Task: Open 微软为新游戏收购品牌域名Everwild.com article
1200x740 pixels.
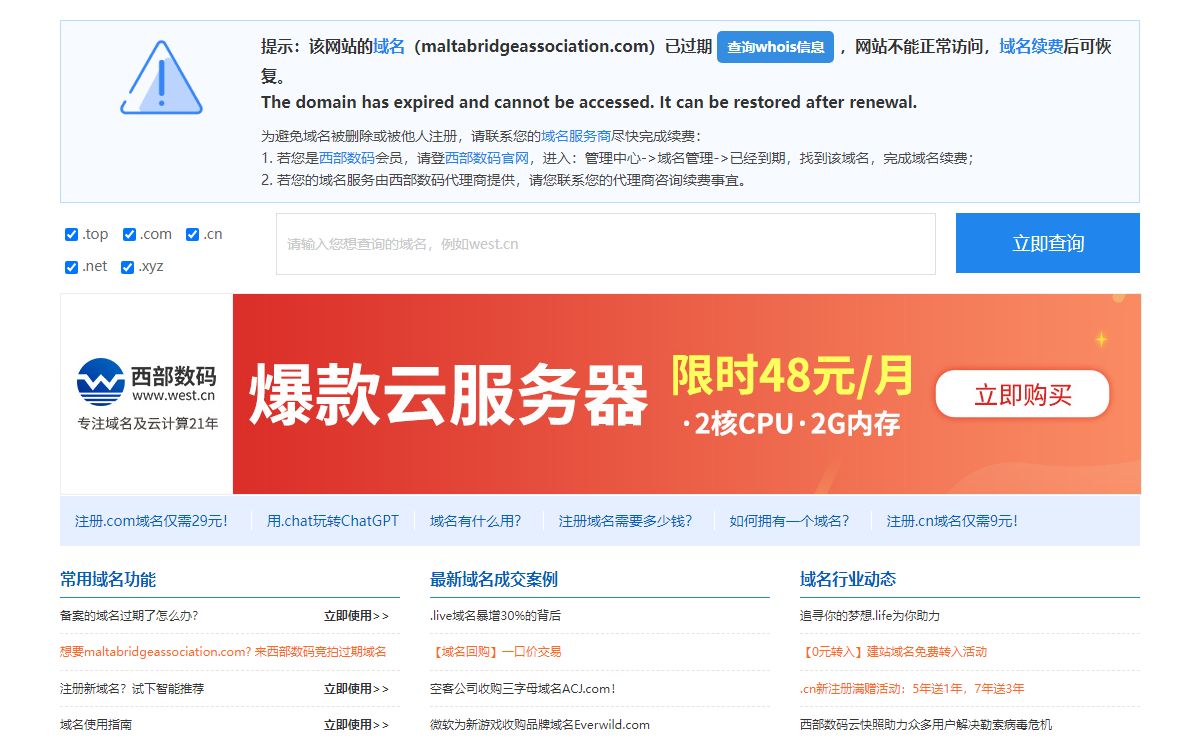Action: (x=540, y=724)
